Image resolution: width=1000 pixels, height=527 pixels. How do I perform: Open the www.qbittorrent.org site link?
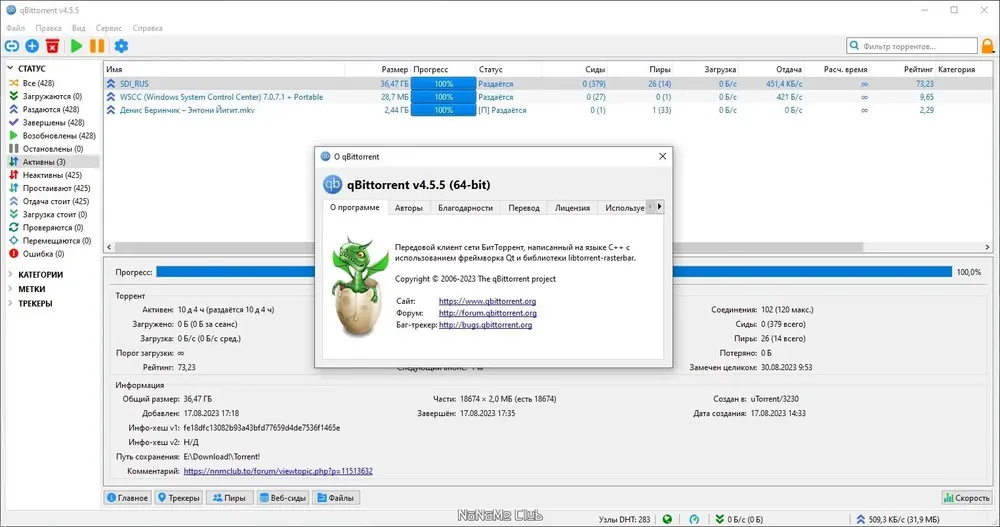click(487, 301)
